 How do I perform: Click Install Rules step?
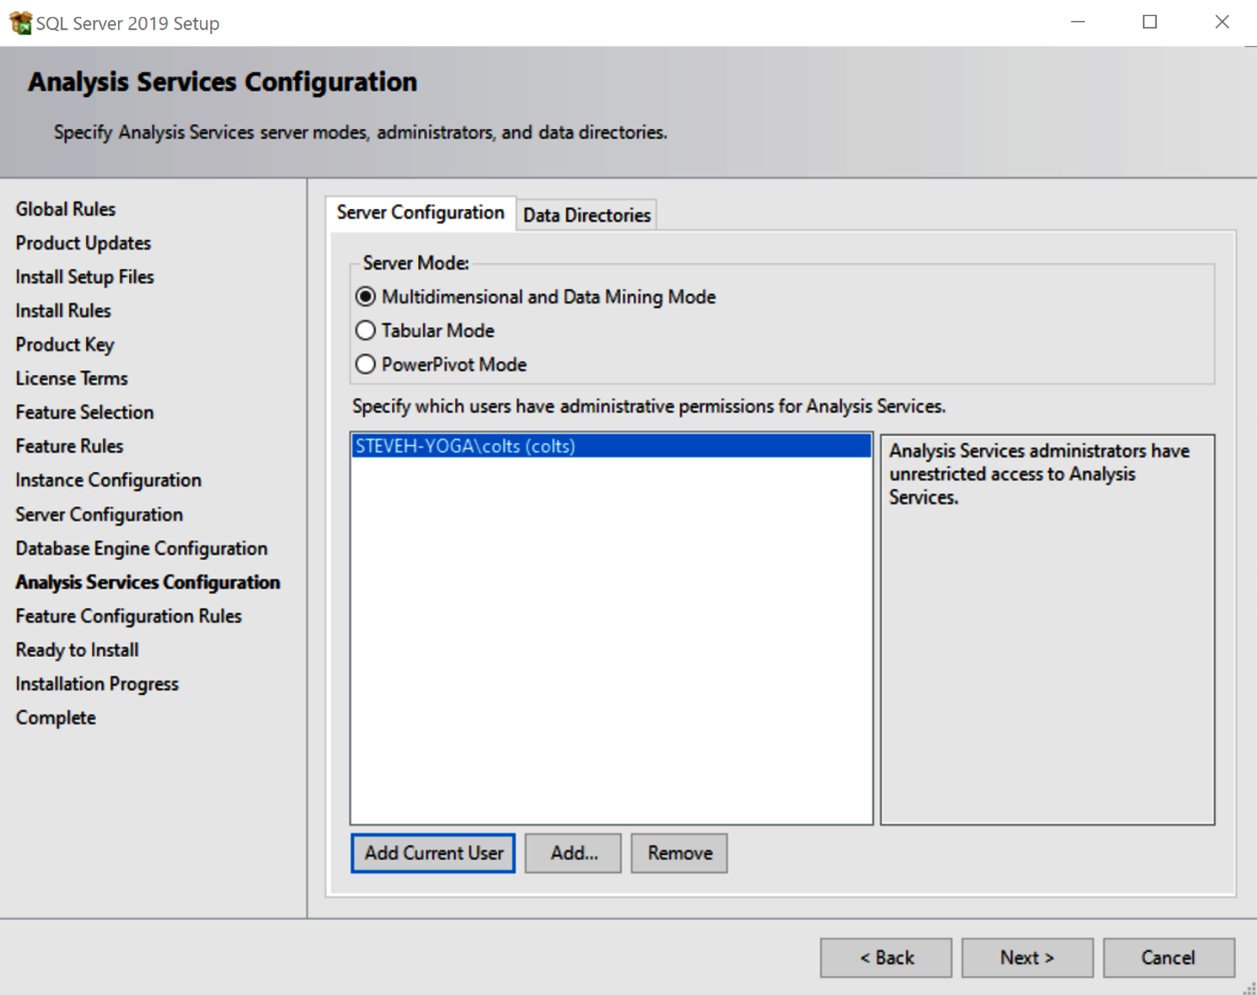(x=63, y=311)
